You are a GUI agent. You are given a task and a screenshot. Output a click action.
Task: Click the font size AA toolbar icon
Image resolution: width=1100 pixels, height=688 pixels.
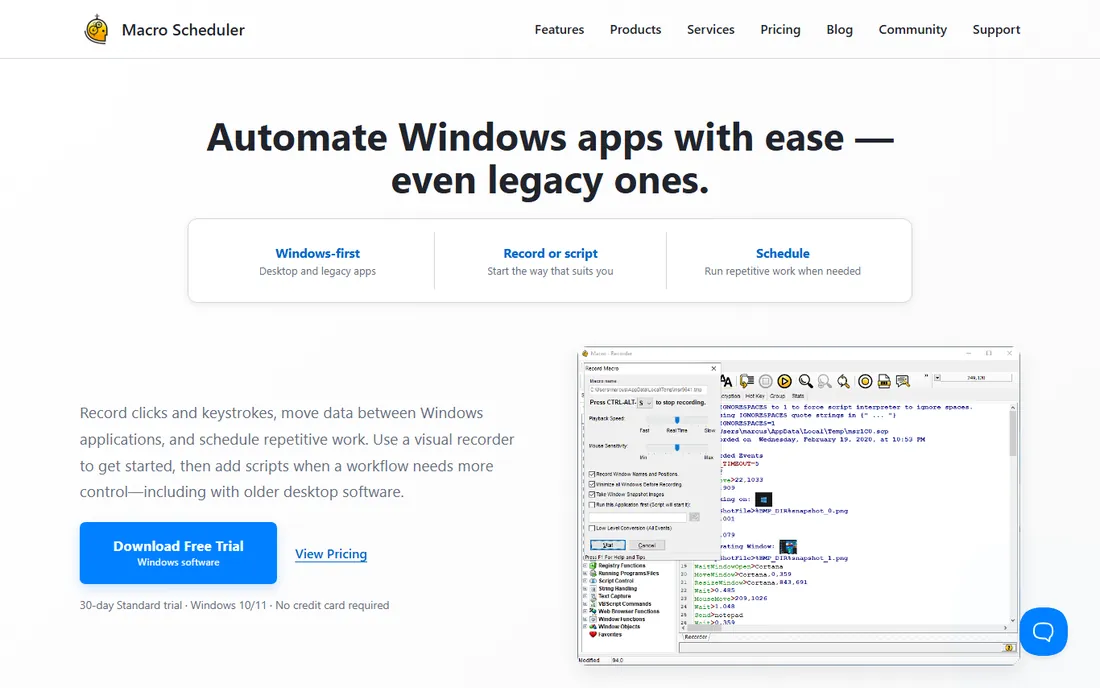[726, 382]
